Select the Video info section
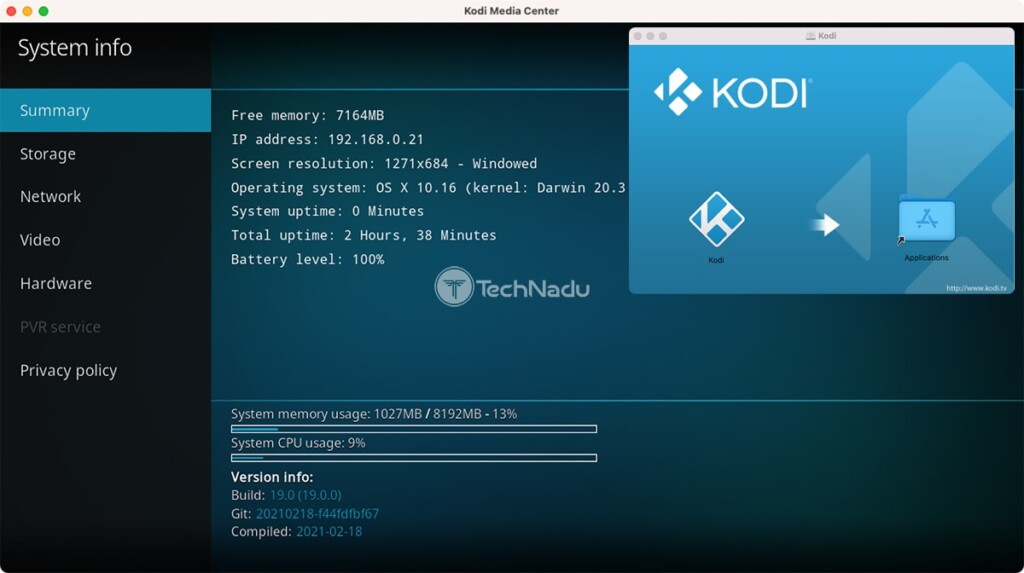Screen dimensions: 1024x573 click(x=105, y=240)
